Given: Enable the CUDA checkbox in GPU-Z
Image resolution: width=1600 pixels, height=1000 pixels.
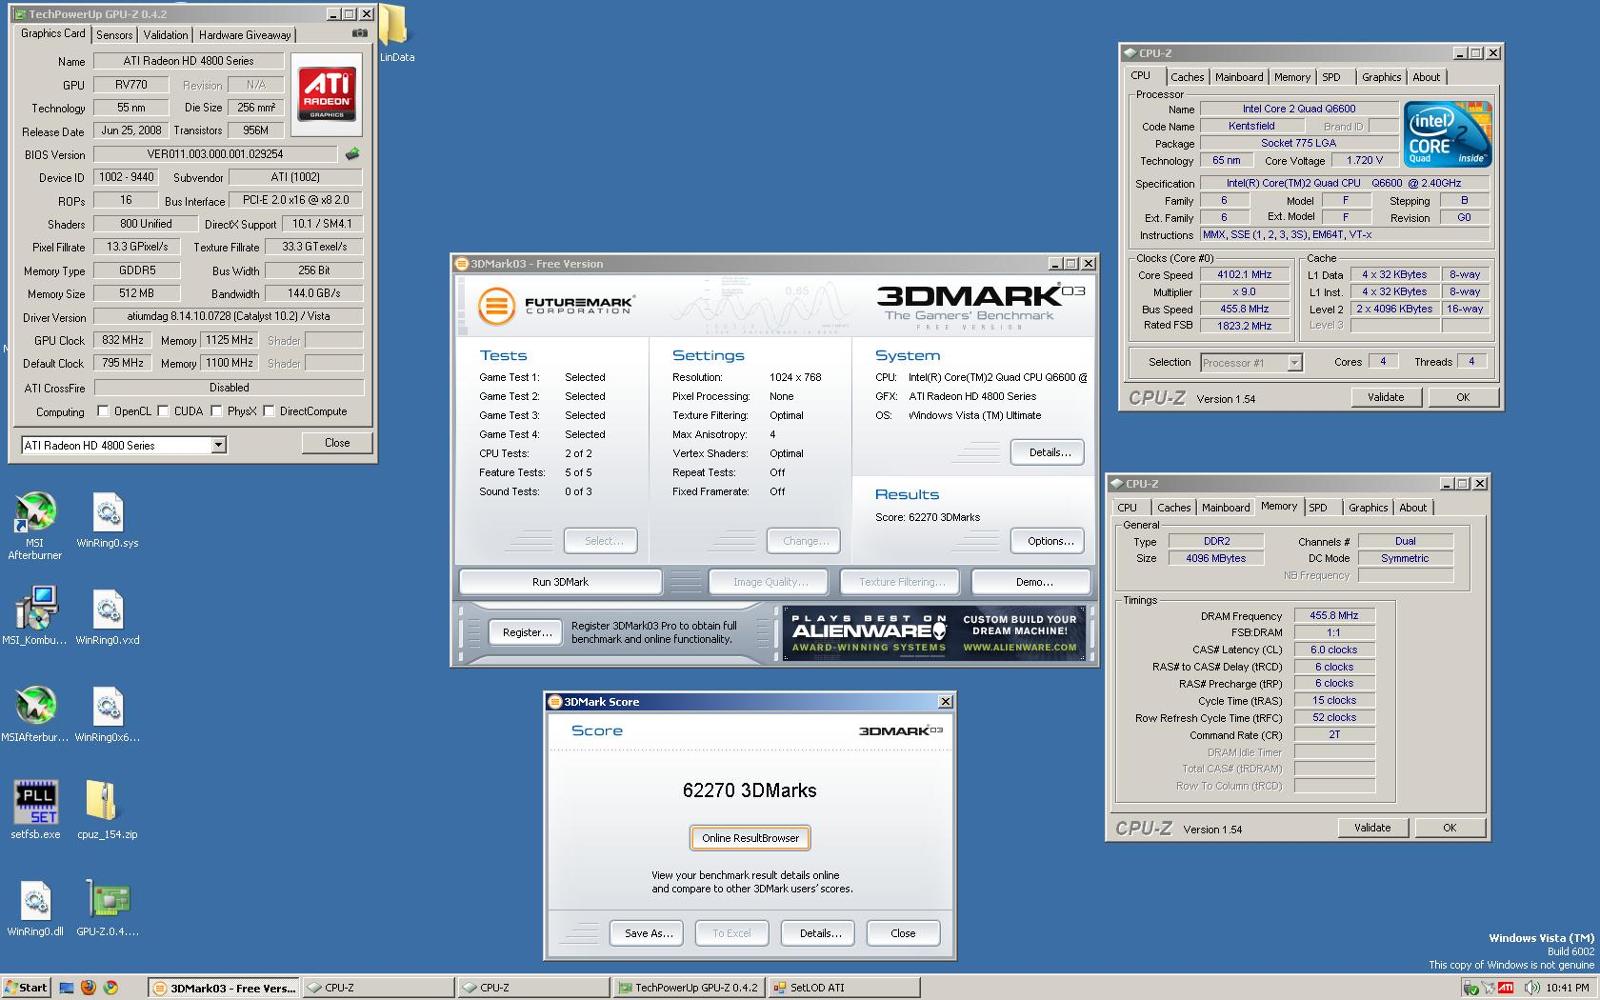Looking at the screenshot, I should tap(163, 411).
